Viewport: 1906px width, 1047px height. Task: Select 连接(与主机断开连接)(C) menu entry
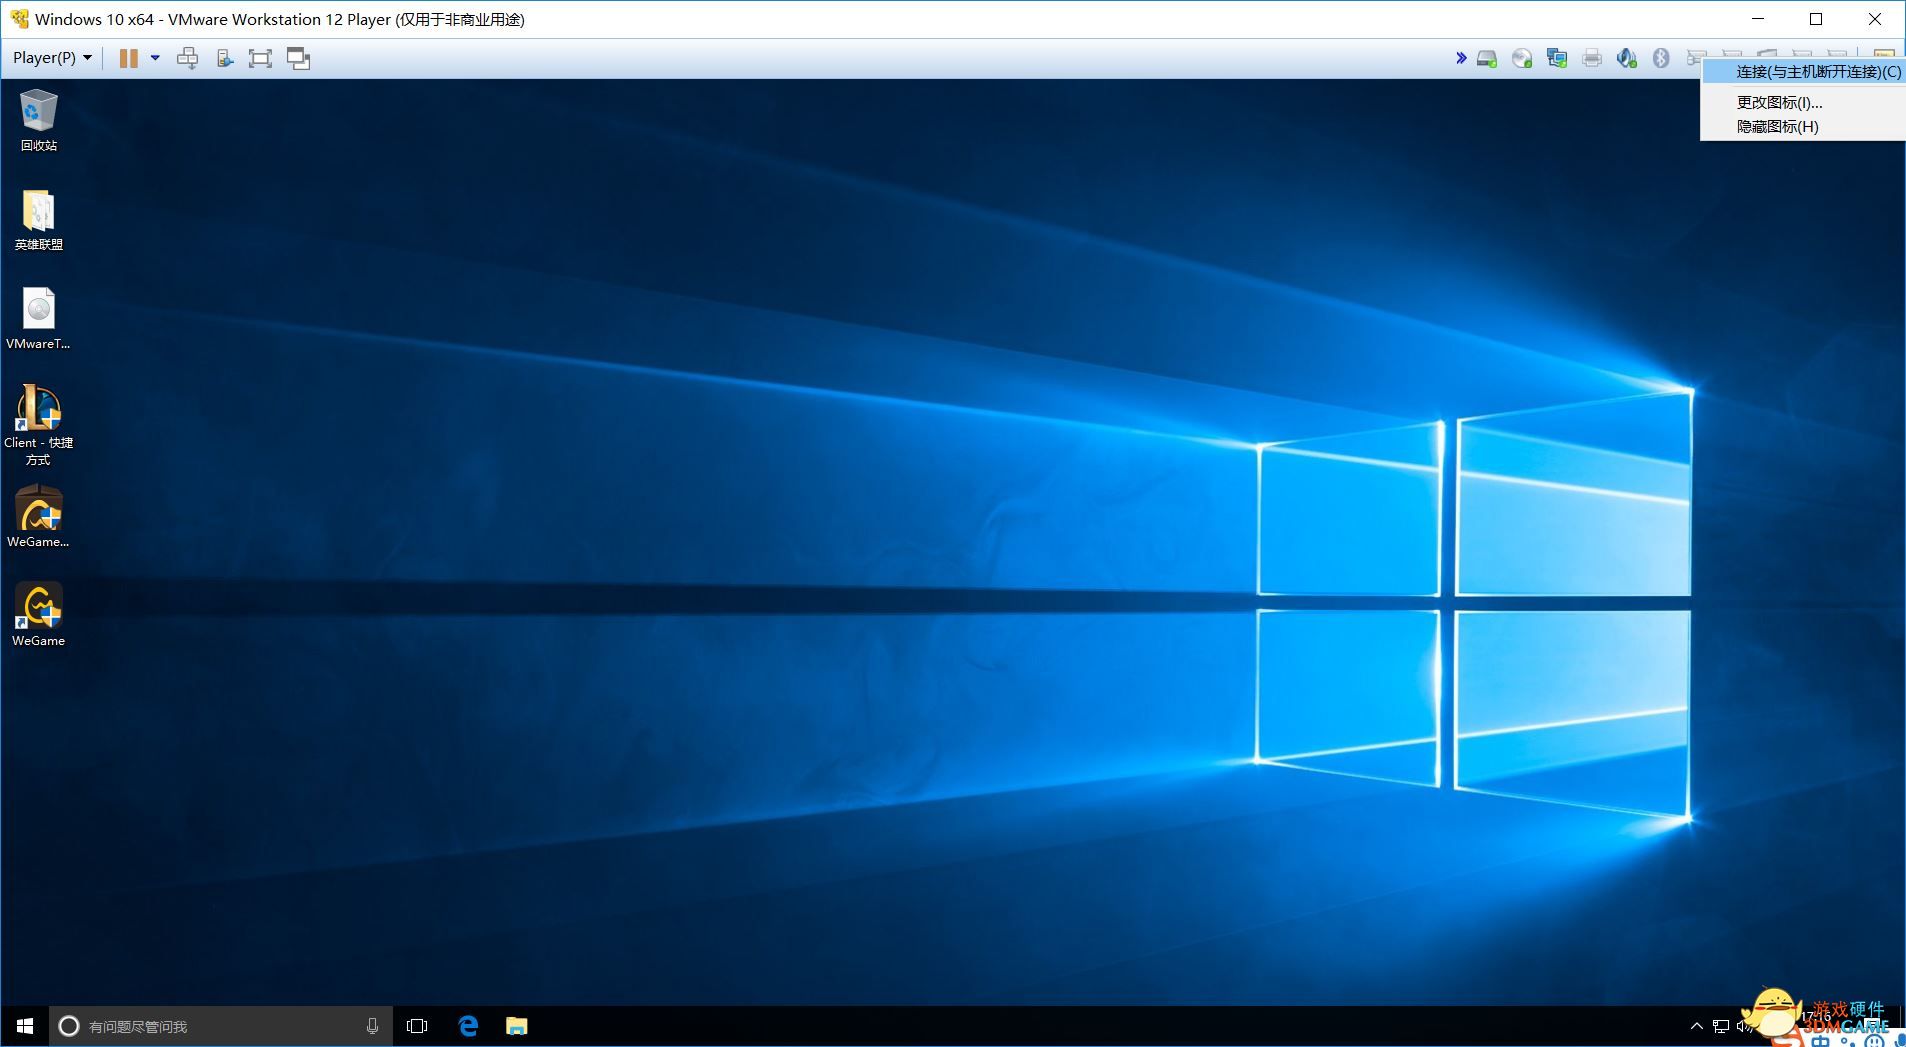point(1803,72)
